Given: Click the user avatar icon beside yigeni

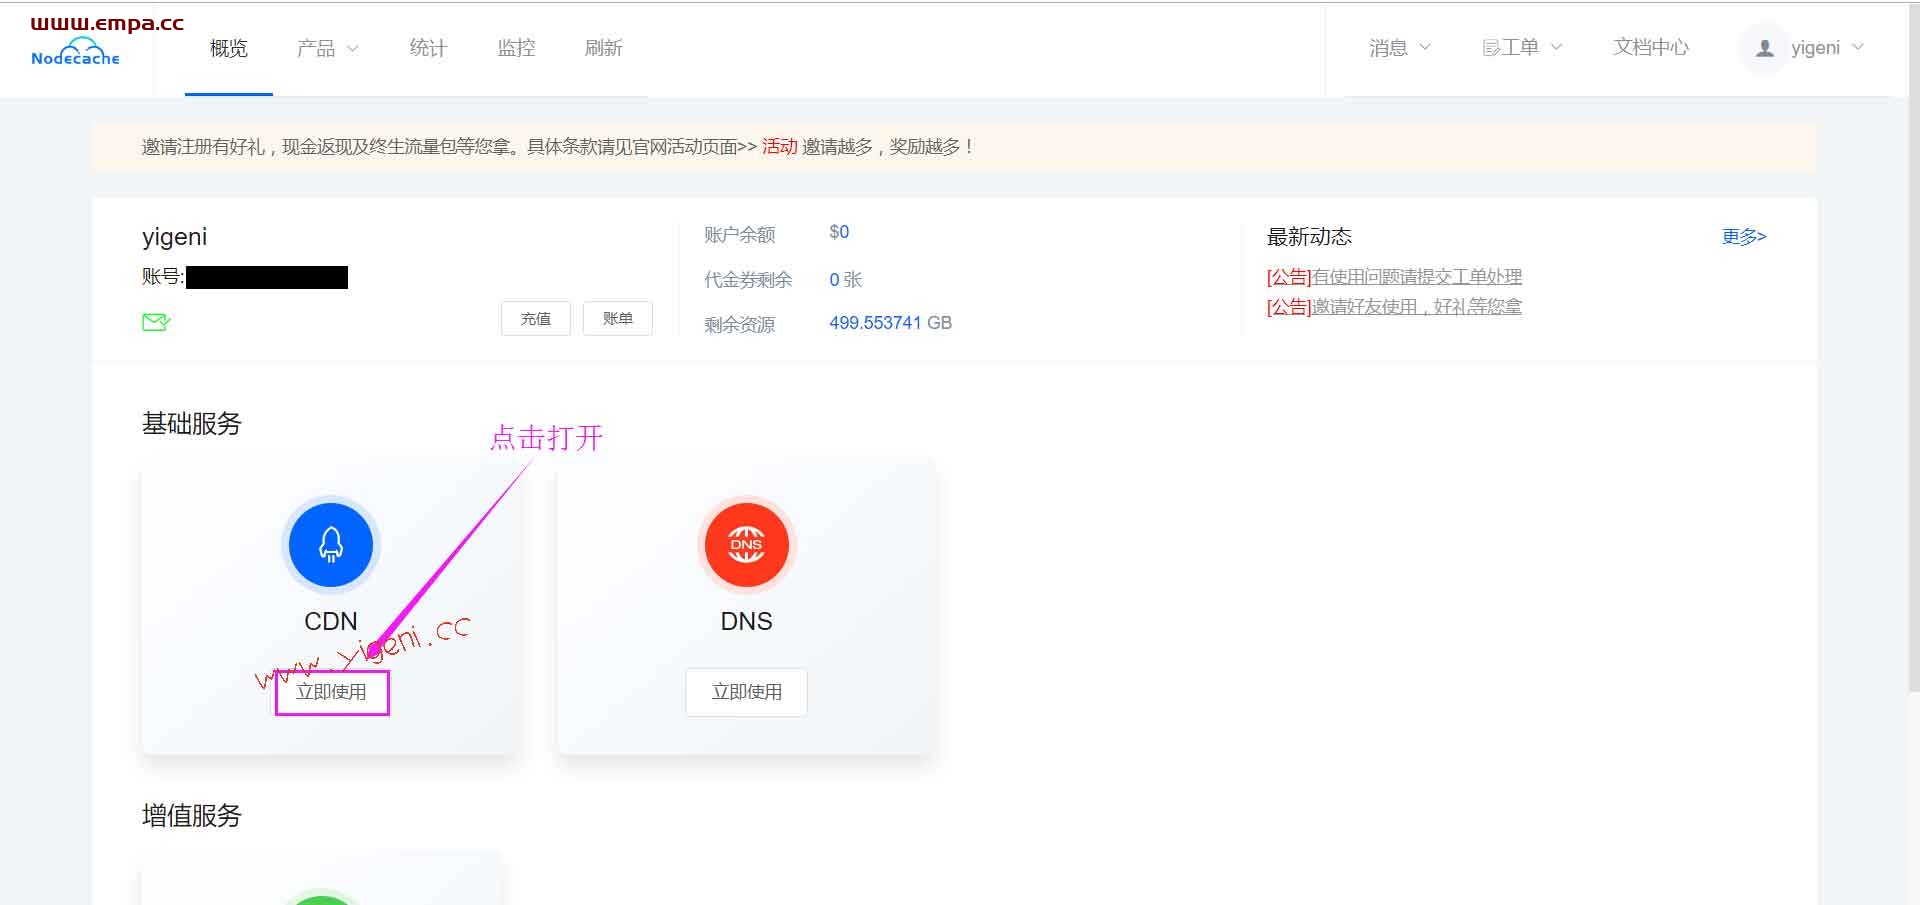Looking at the screenshot, I should [1765, 48].
